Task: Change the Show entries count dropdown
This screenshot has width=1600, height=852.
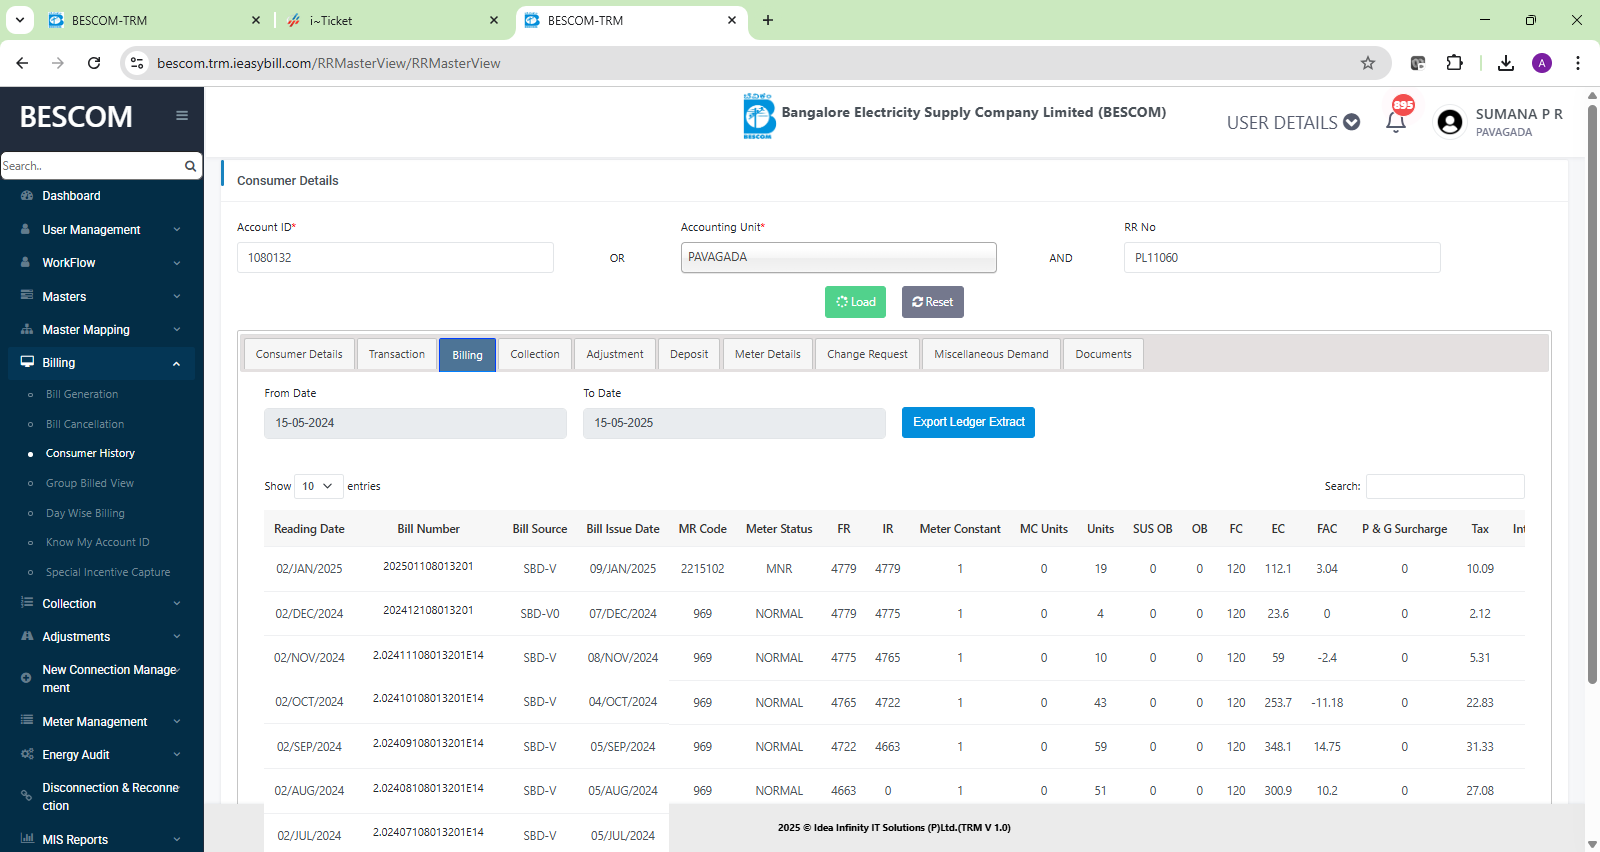Action: pyautogui.click(x=319, y=486)
